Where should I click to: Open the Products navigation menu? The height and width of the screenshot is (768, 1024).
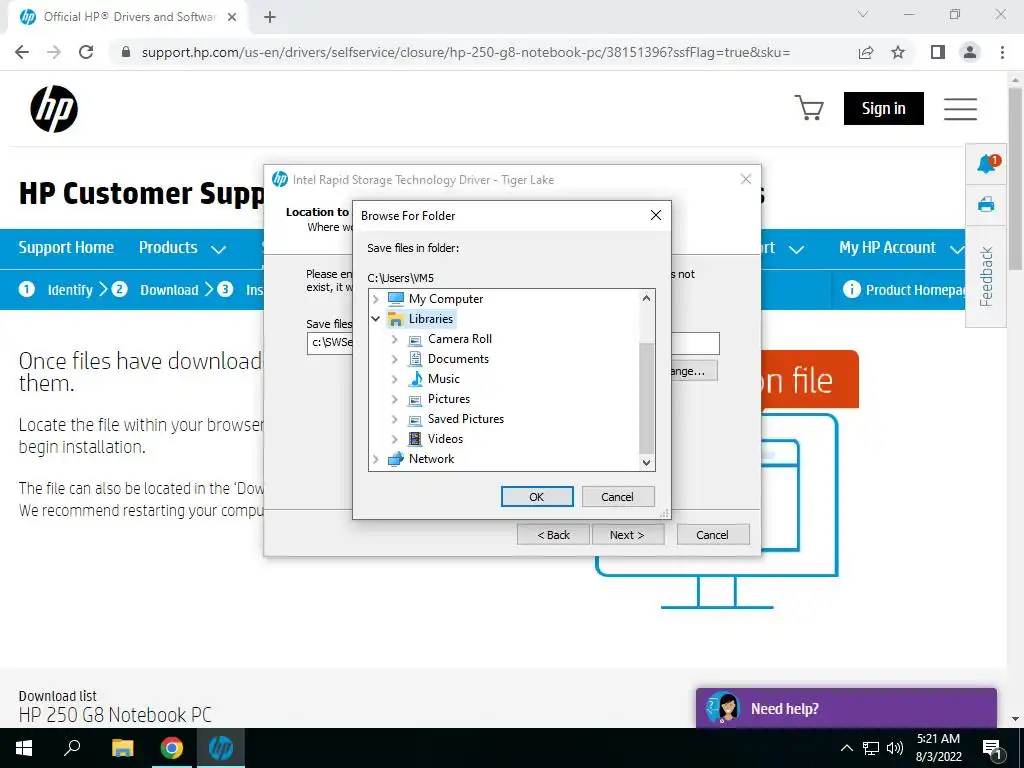click(168, 248)
